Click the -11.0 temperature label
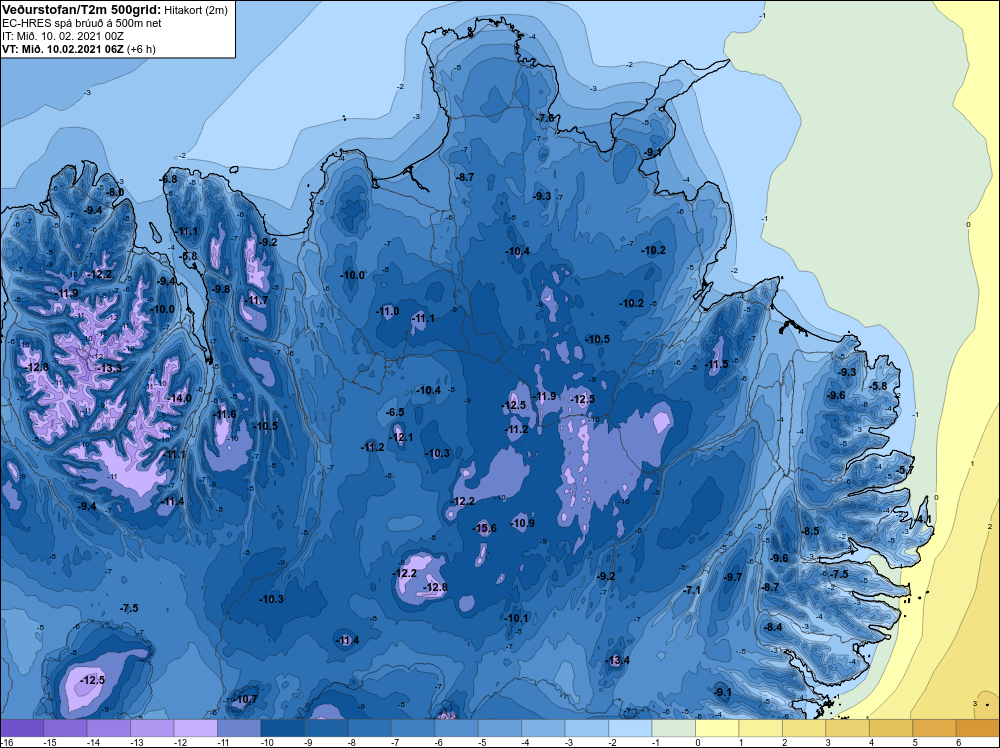This screenshot has width=1000, height=748. coord(387,311)
